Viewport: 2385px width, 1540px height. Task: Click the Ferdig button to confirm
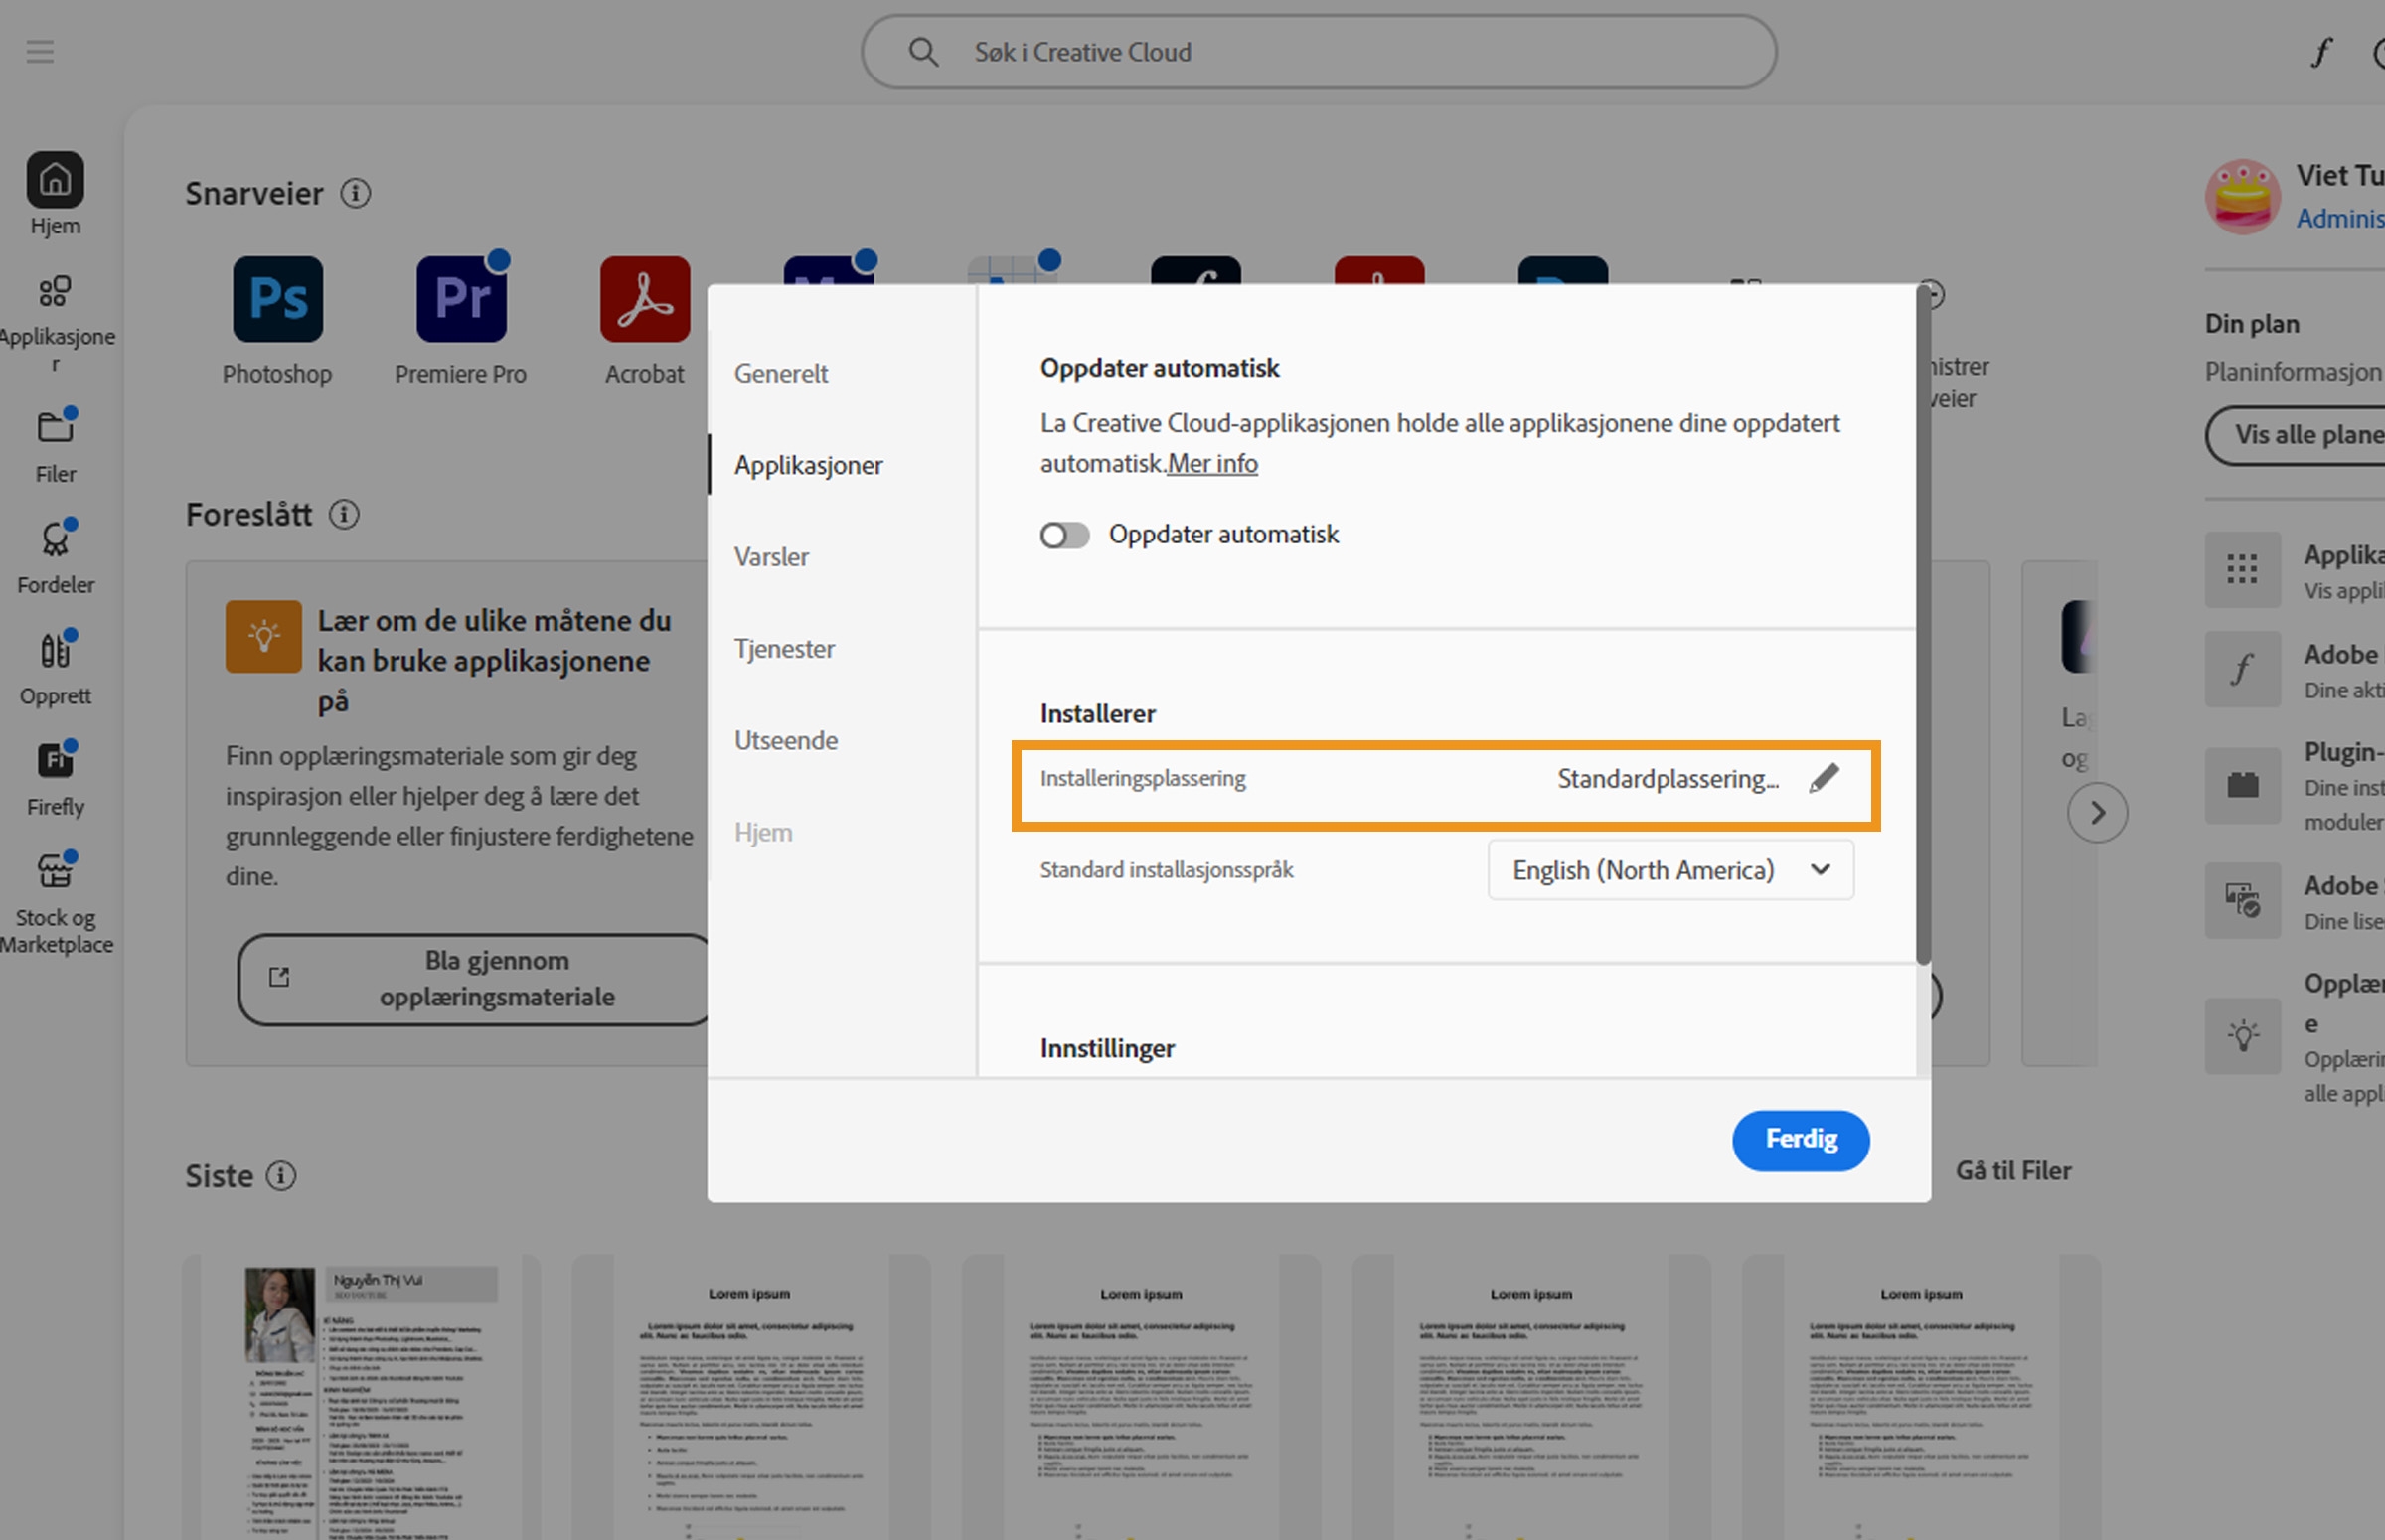1799,1140
